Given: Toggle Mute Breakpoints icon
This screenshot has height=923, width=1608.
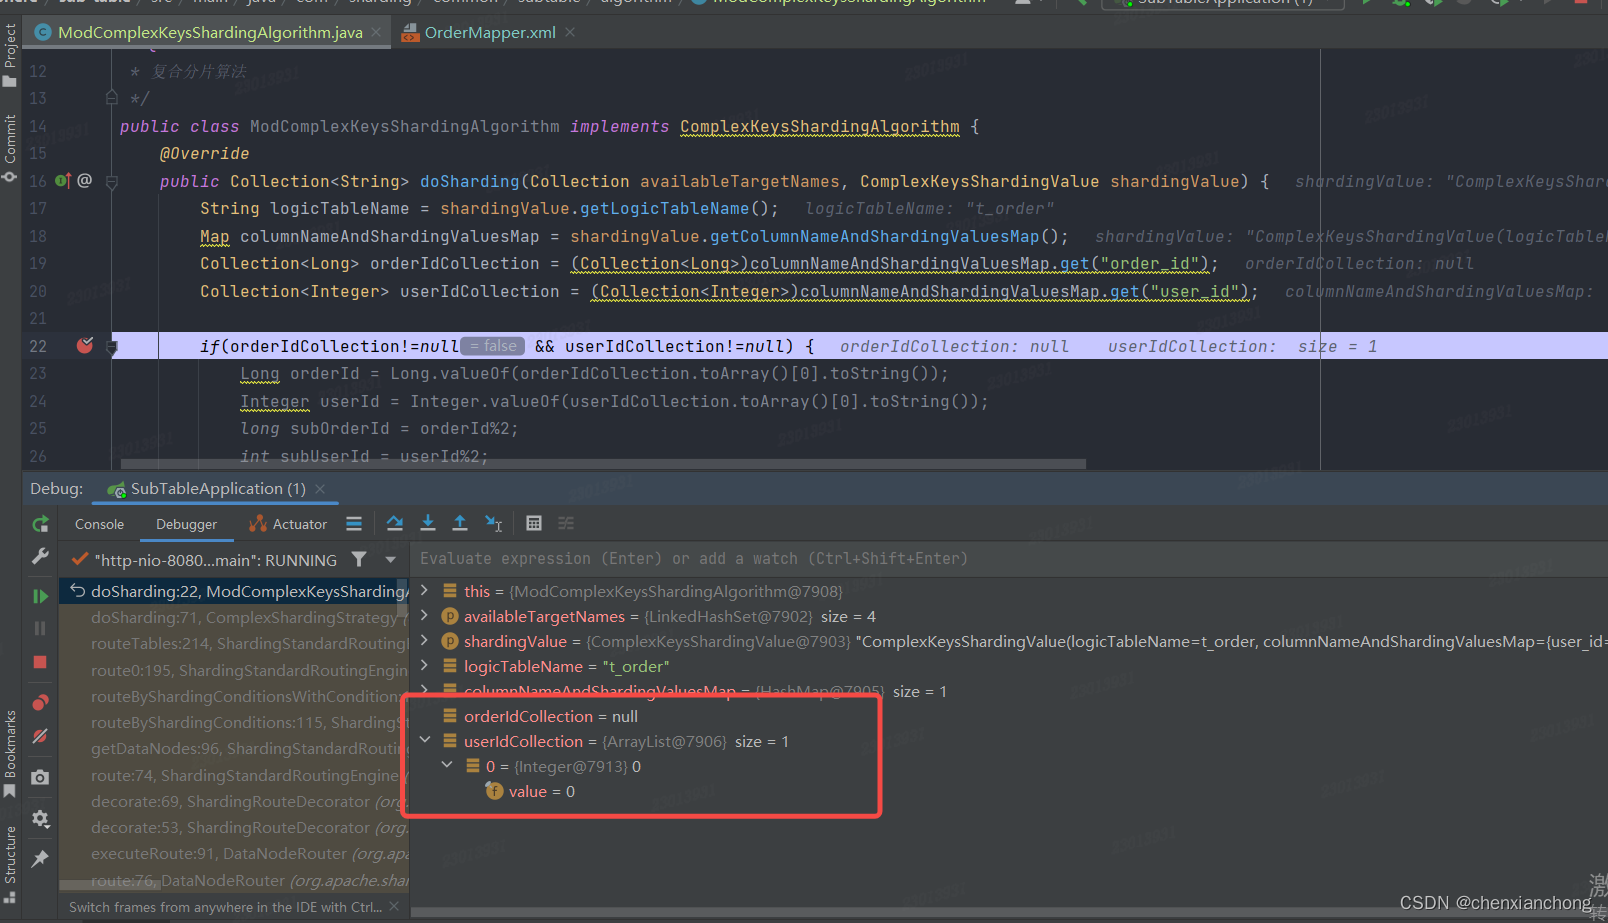Looking at the screenshot, I should (x=40, y=736).
